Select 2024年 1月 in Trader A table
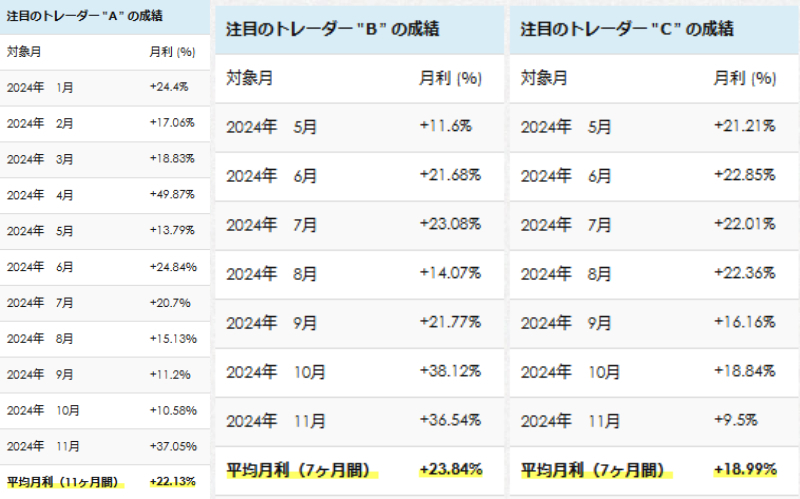 point(40,87)
